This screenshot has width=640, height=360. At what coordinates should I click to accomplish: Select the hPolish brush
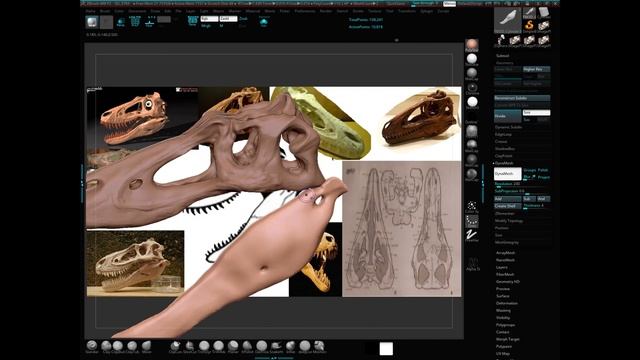pyautogui.click(x=247, y=346)
